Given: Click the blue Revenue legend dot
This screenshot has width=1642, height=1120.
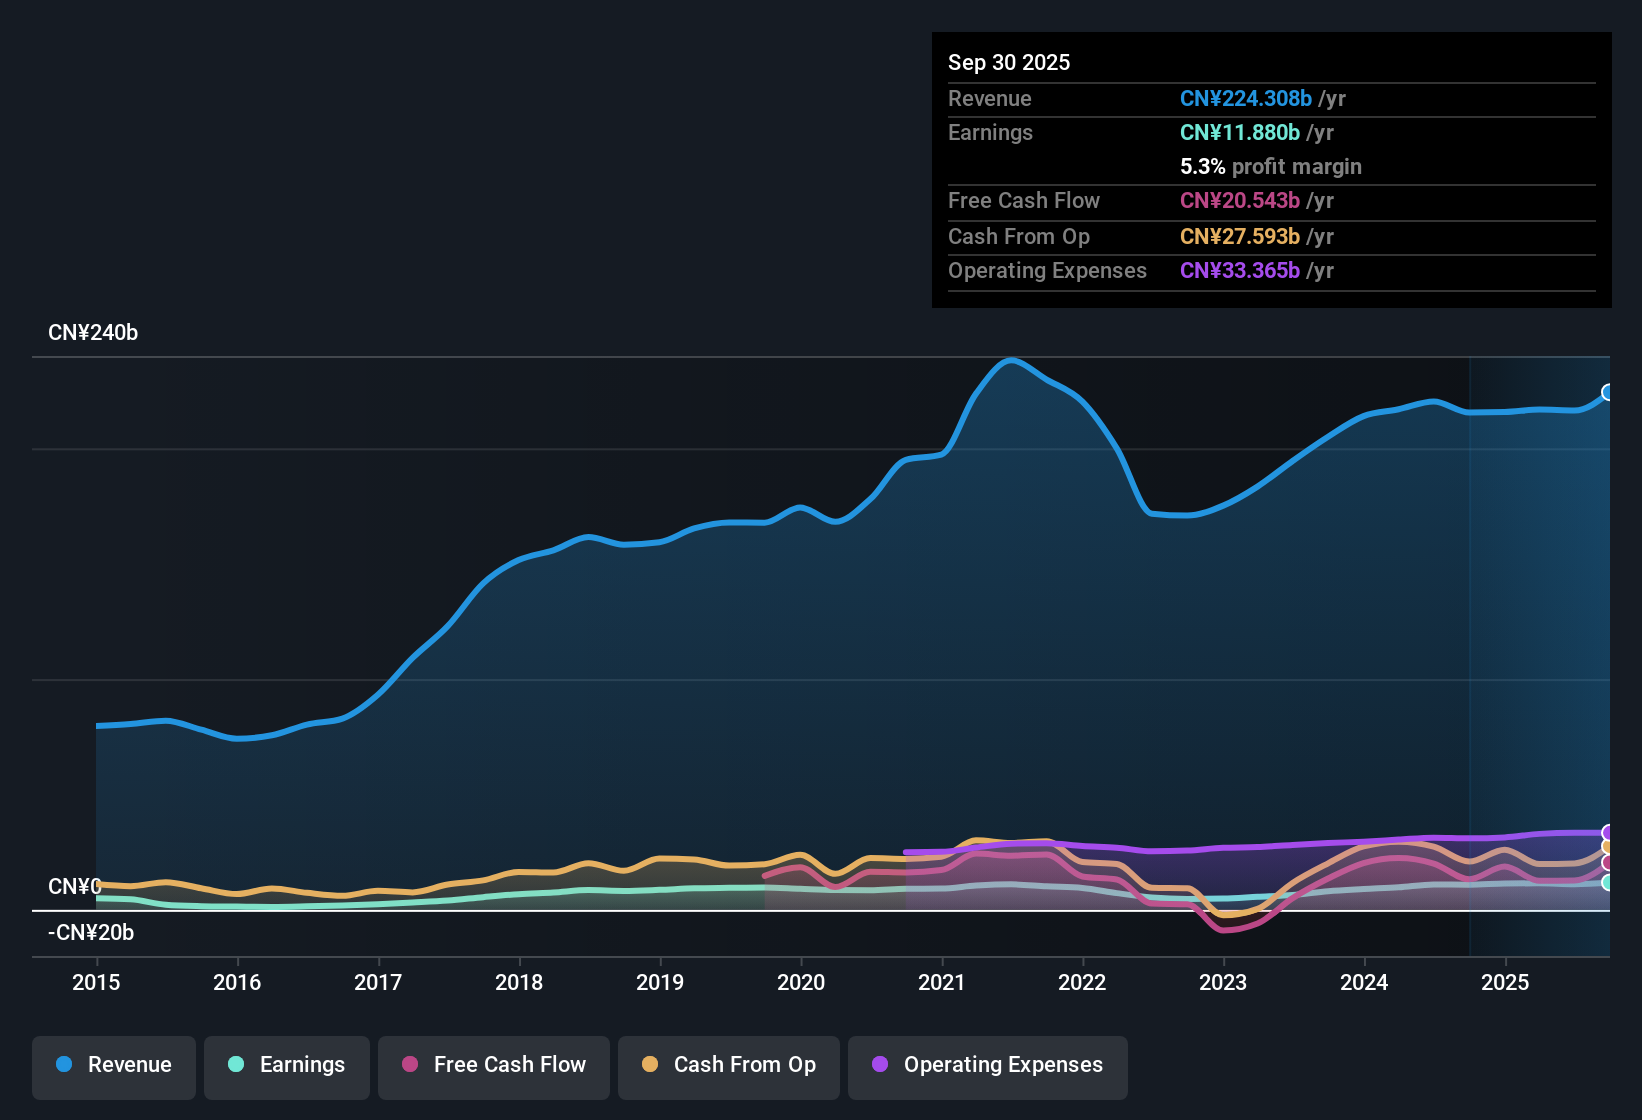Looking at the screenshot, I should tap(63, 1065).
